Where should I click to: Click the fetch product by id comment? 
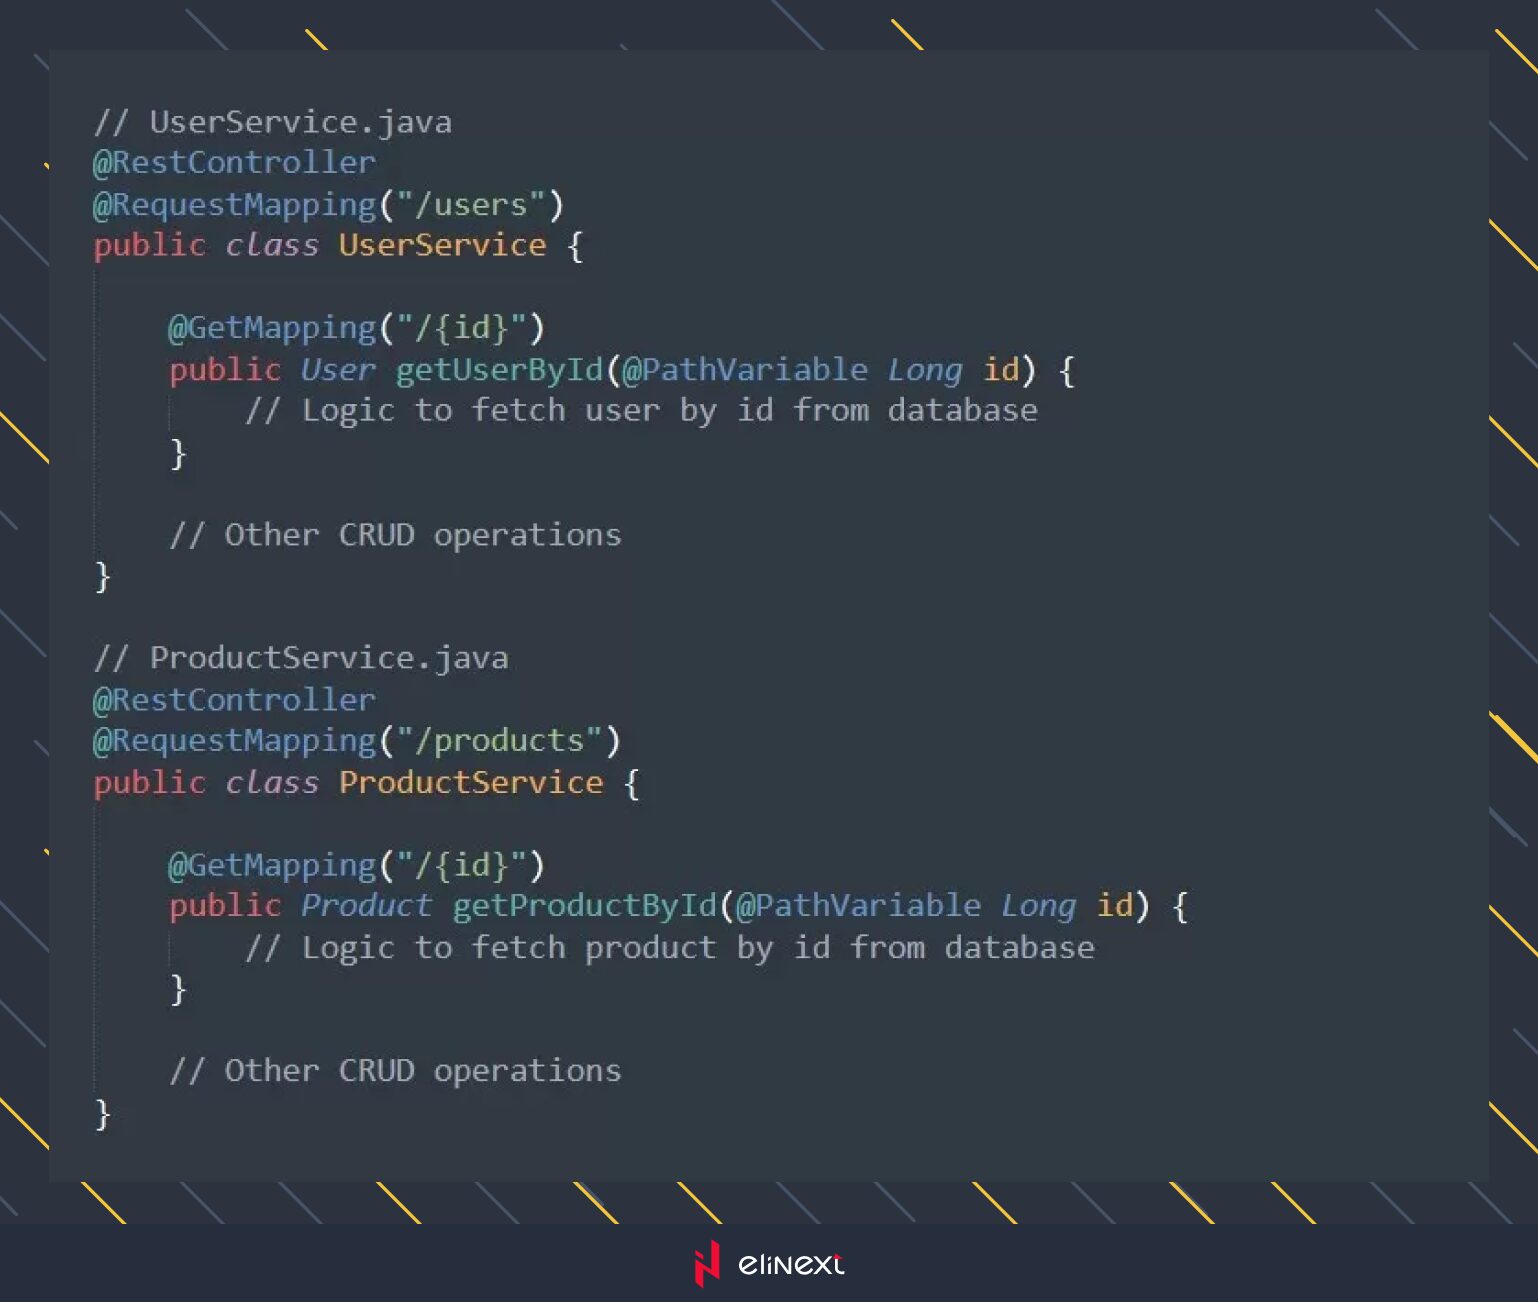(670, 948)
